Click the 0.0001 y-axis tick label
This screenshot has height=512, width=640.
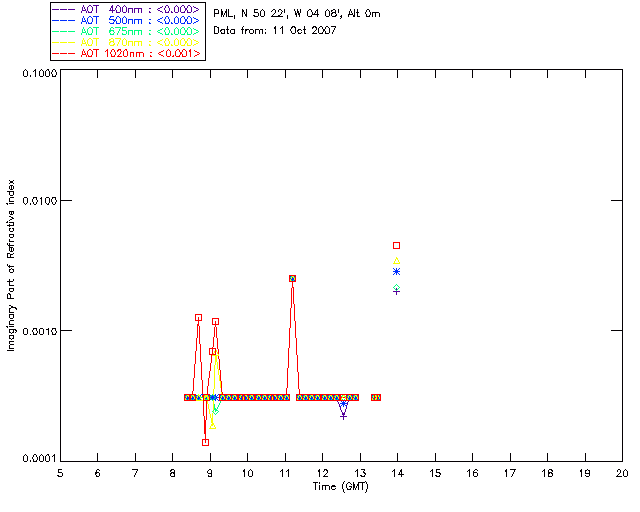40,459
